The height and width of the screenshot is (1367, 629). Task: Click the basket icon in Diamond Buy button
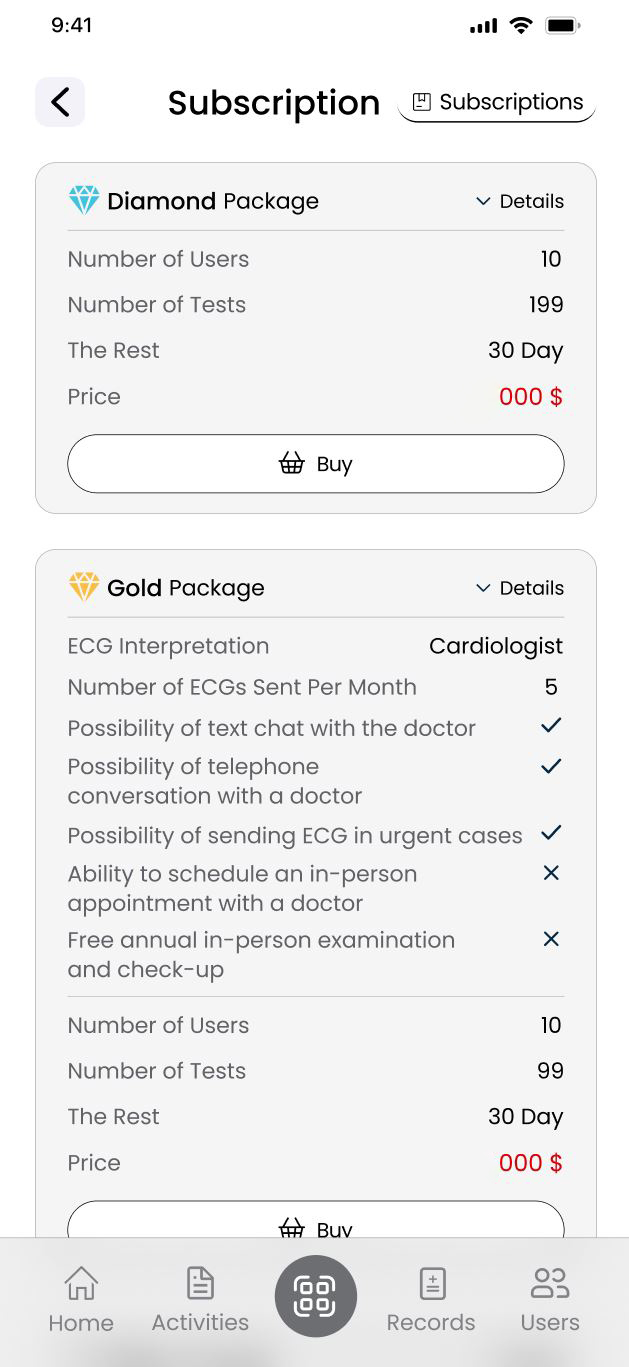point(291,464)
